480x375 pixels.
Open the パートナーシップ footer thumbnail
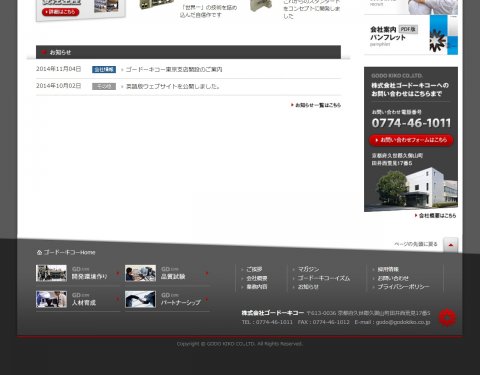(x=140, y=299)
